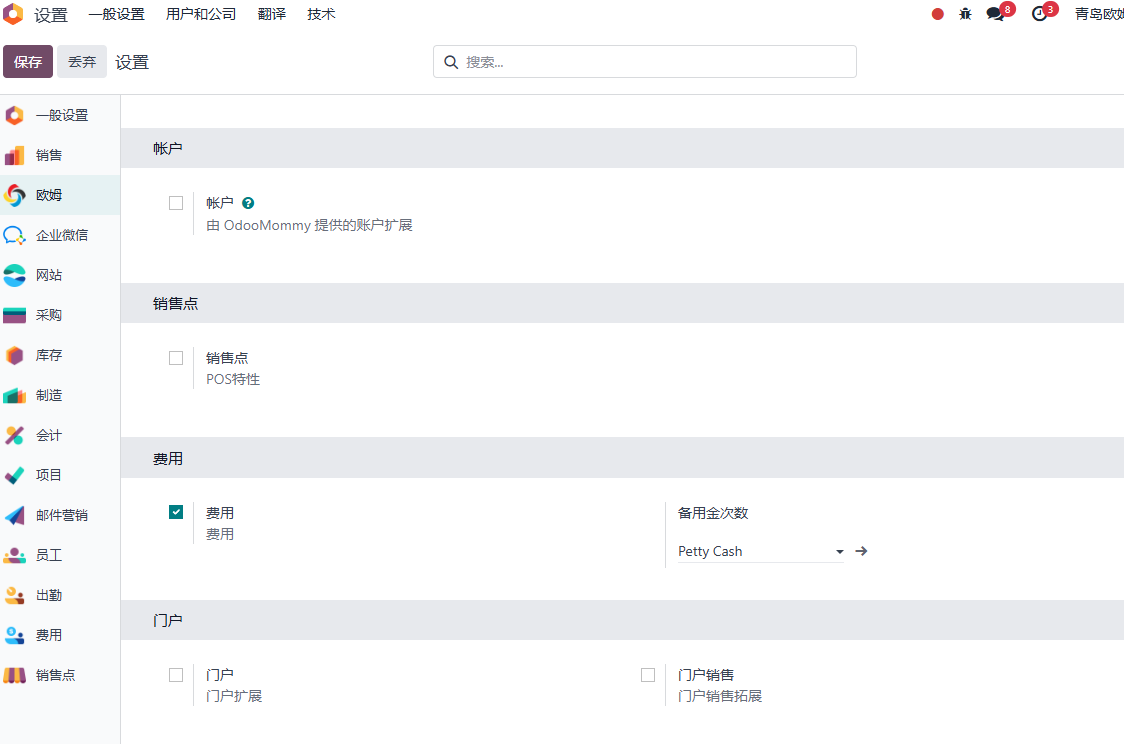
Task: Click the 一般设置 sidebar icon
Action: pyautogui.click(x=14, y=115)
